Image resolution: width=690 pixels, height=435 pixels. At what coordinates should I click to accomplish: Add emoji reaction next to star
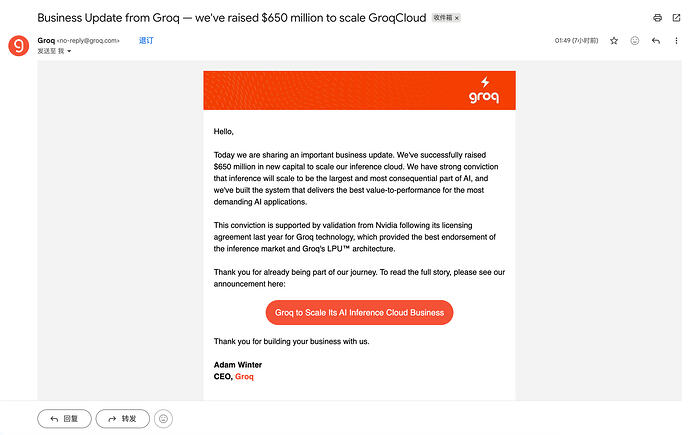[635, 41]
